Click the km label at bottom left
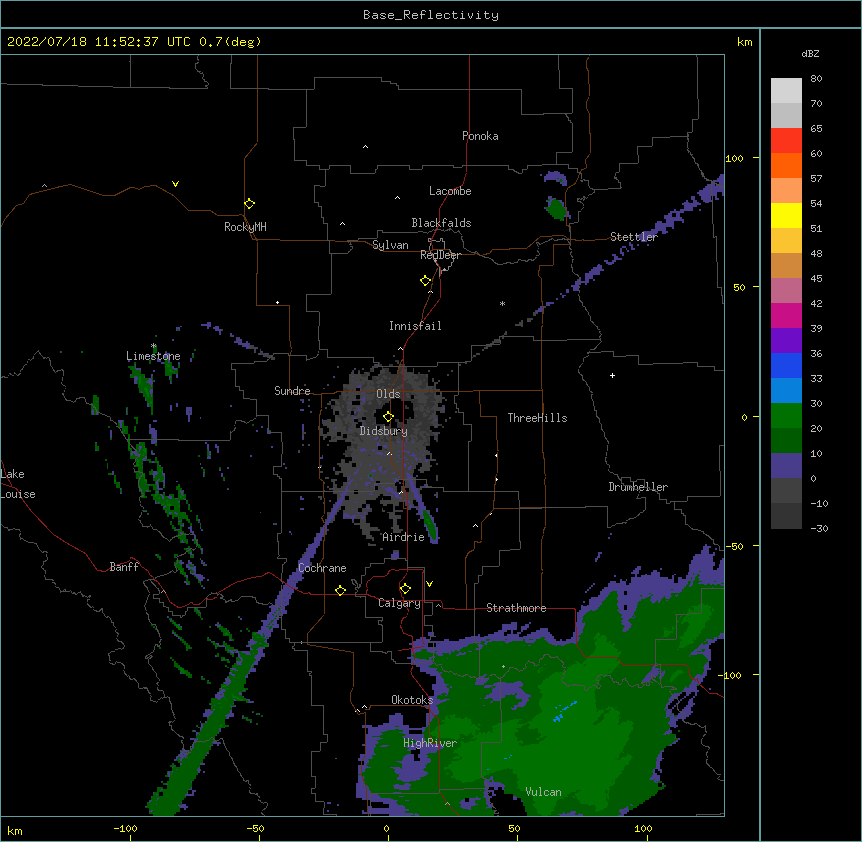 pyautogui.click(x=15, y=830)
